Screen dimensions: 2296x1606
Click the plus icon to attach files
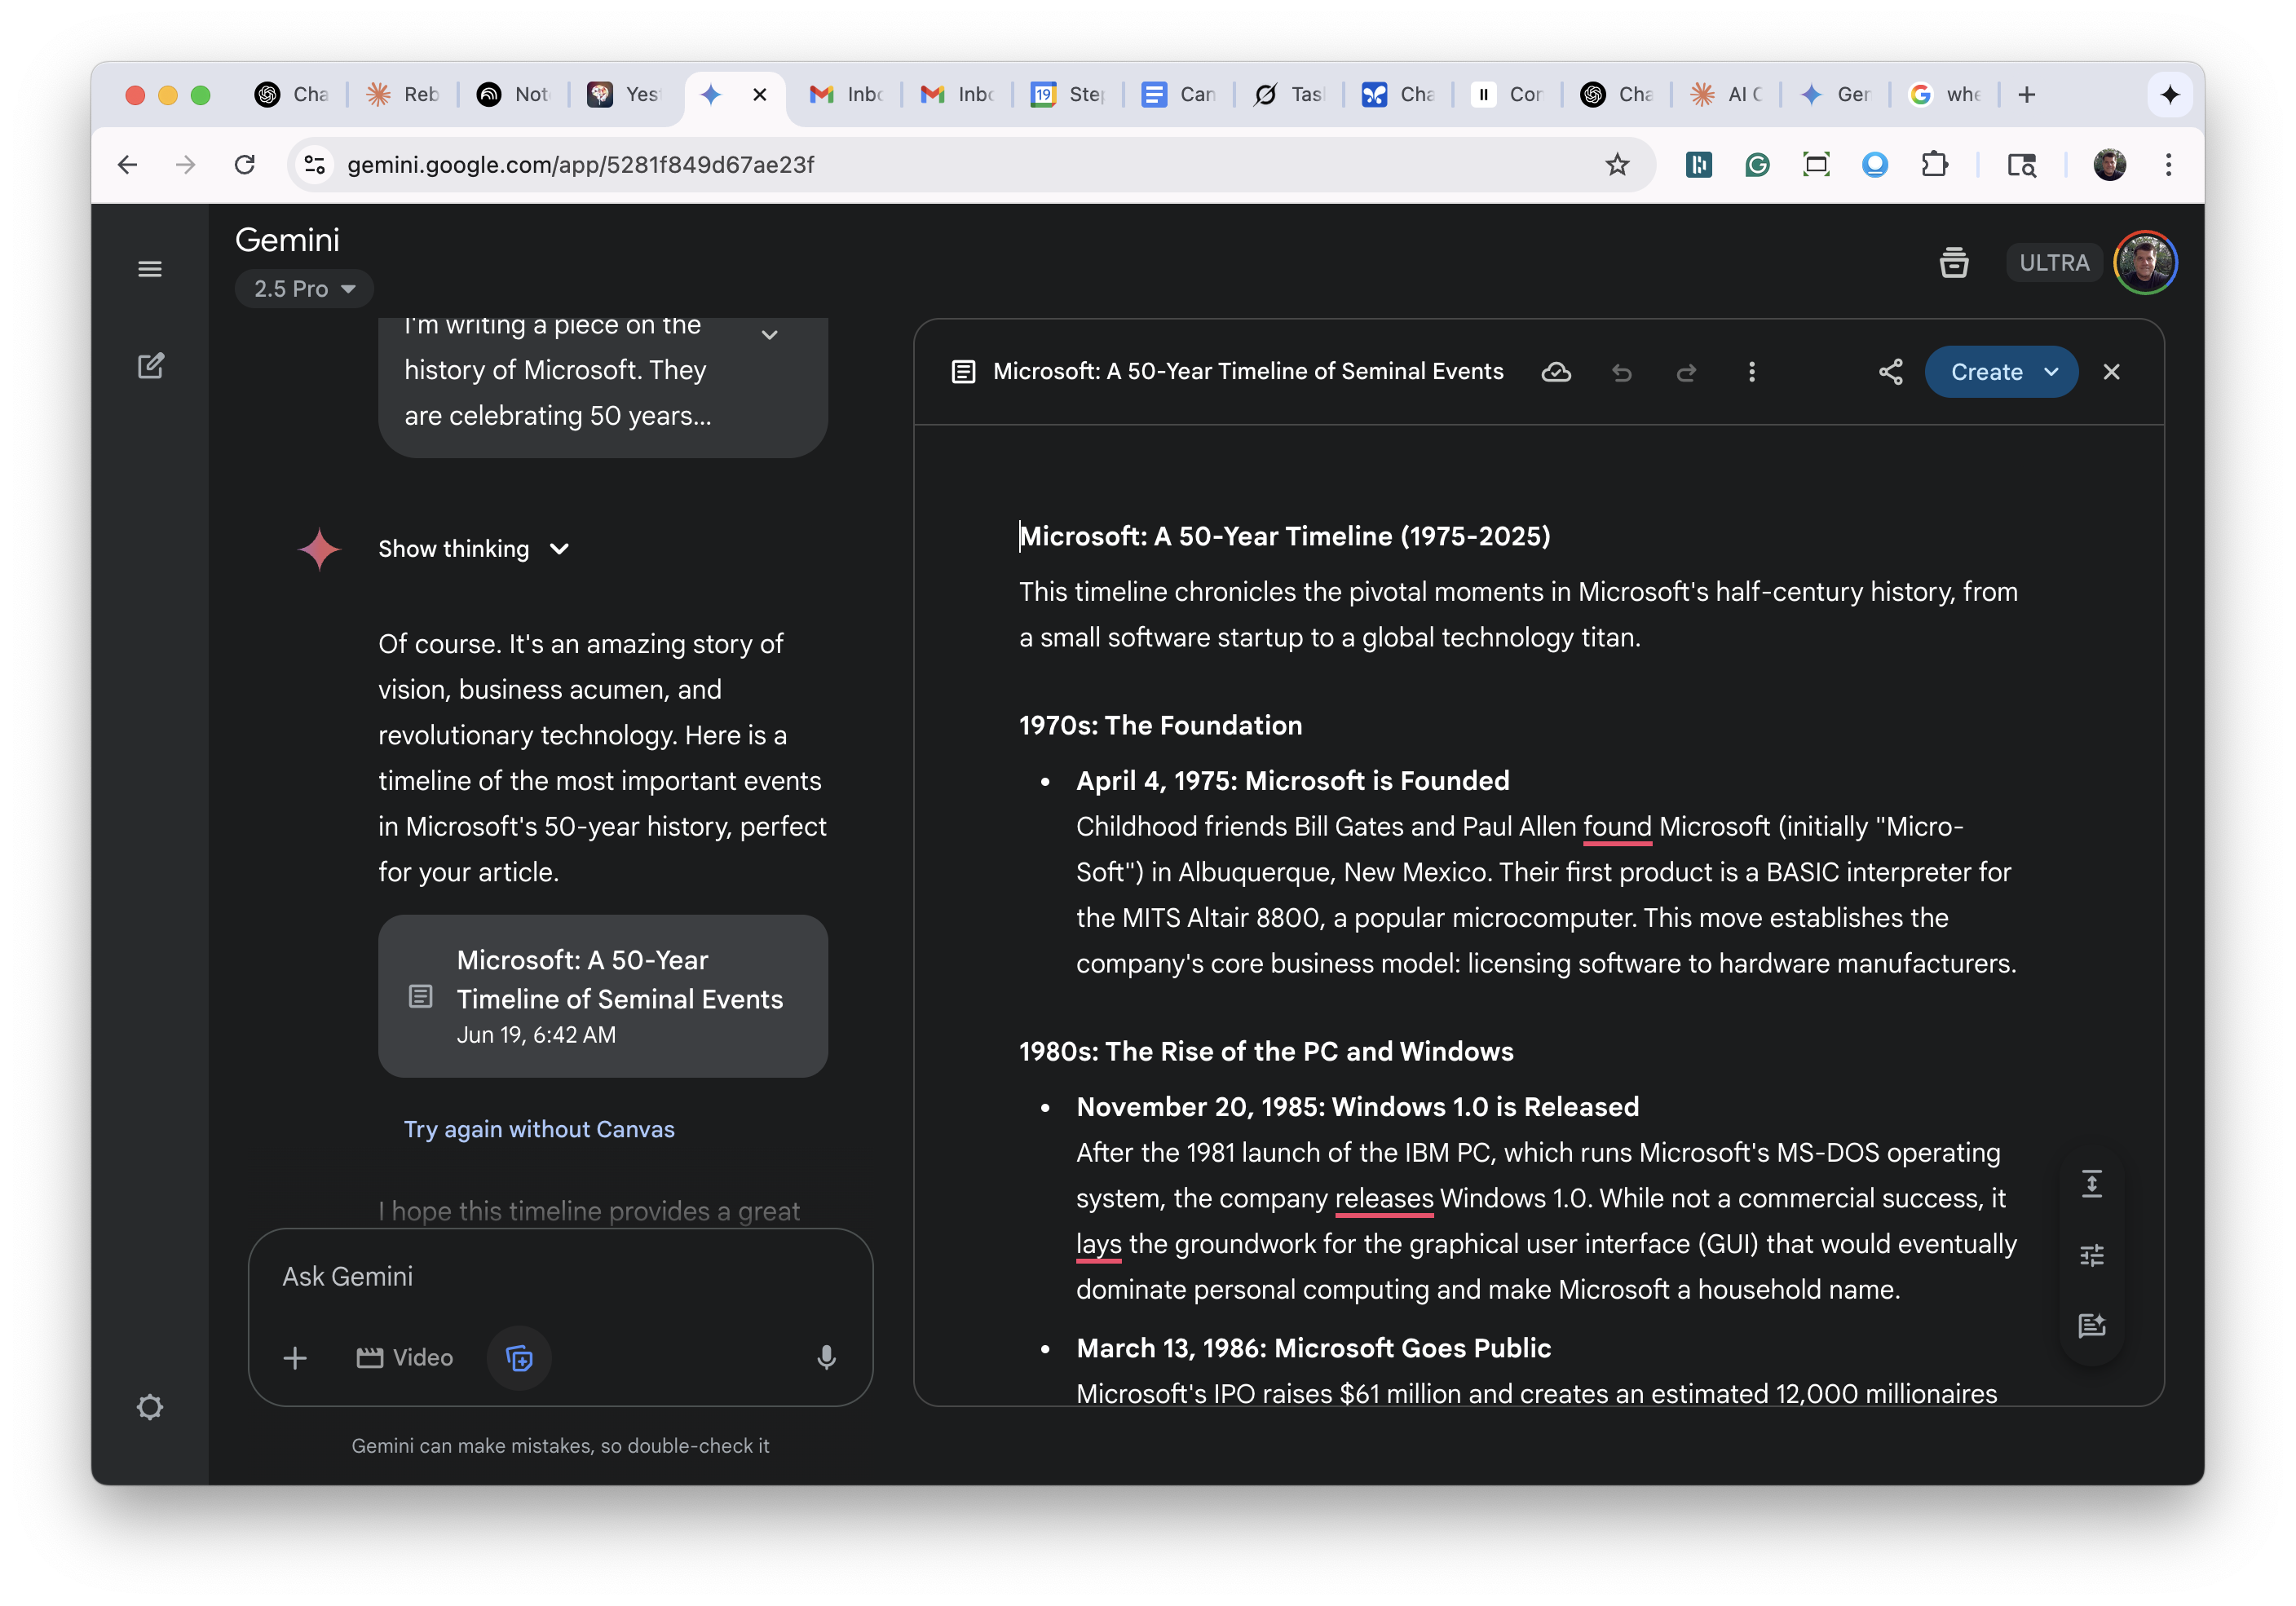coord(296,1358)
